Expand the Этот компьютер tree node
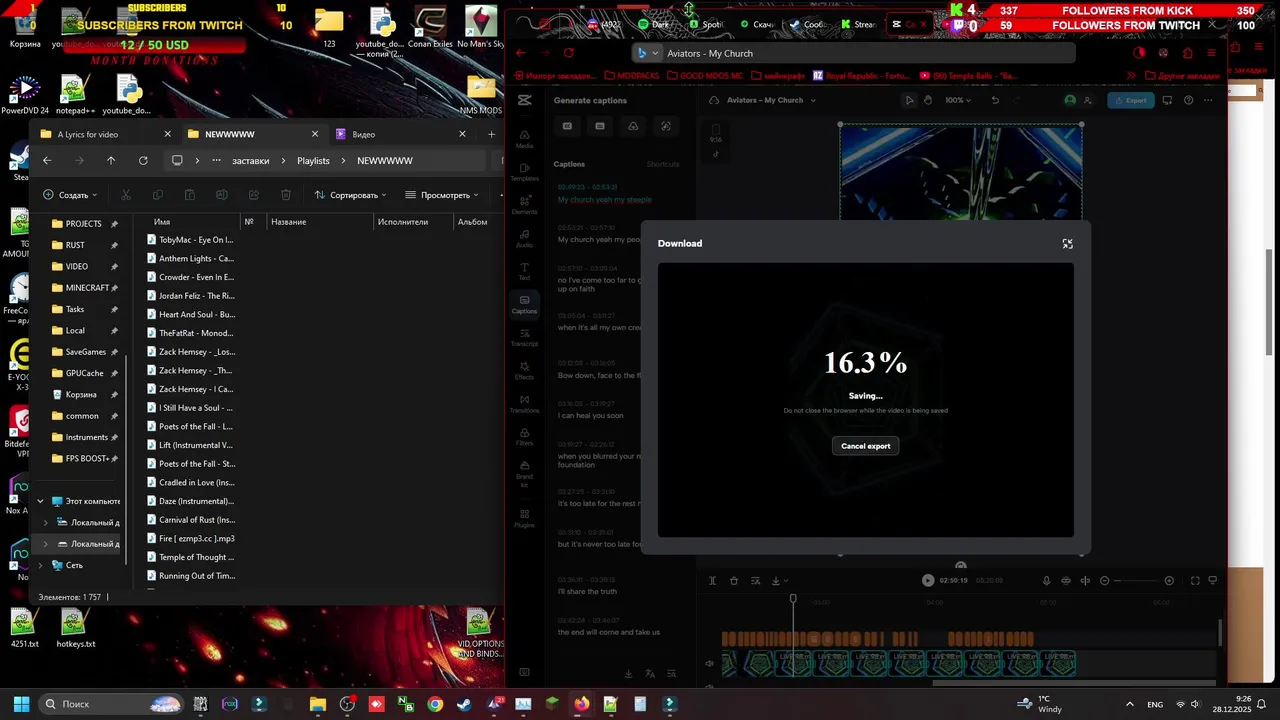Image resolution: width=1280 pixels, height=720 pixels. tap(40, 501)
